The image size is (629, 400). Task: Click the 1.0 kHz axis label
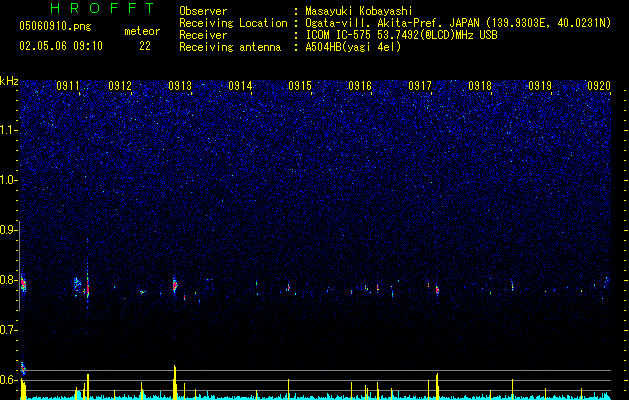coord(8,180)
